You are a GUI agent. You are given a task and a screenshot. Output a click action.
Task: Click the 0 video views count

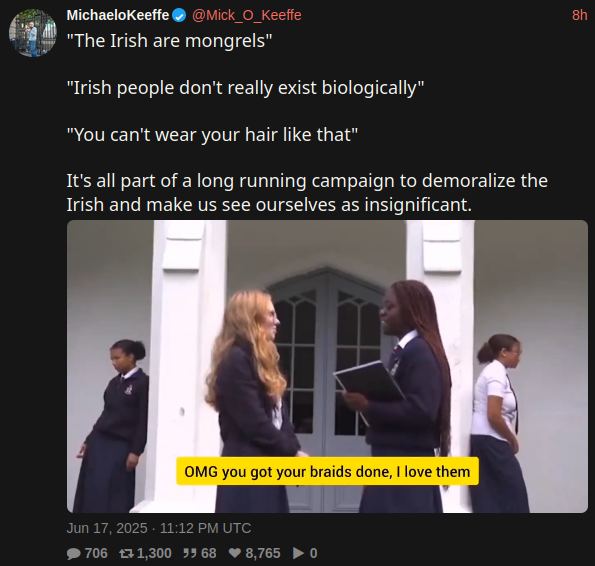(313, 553)
